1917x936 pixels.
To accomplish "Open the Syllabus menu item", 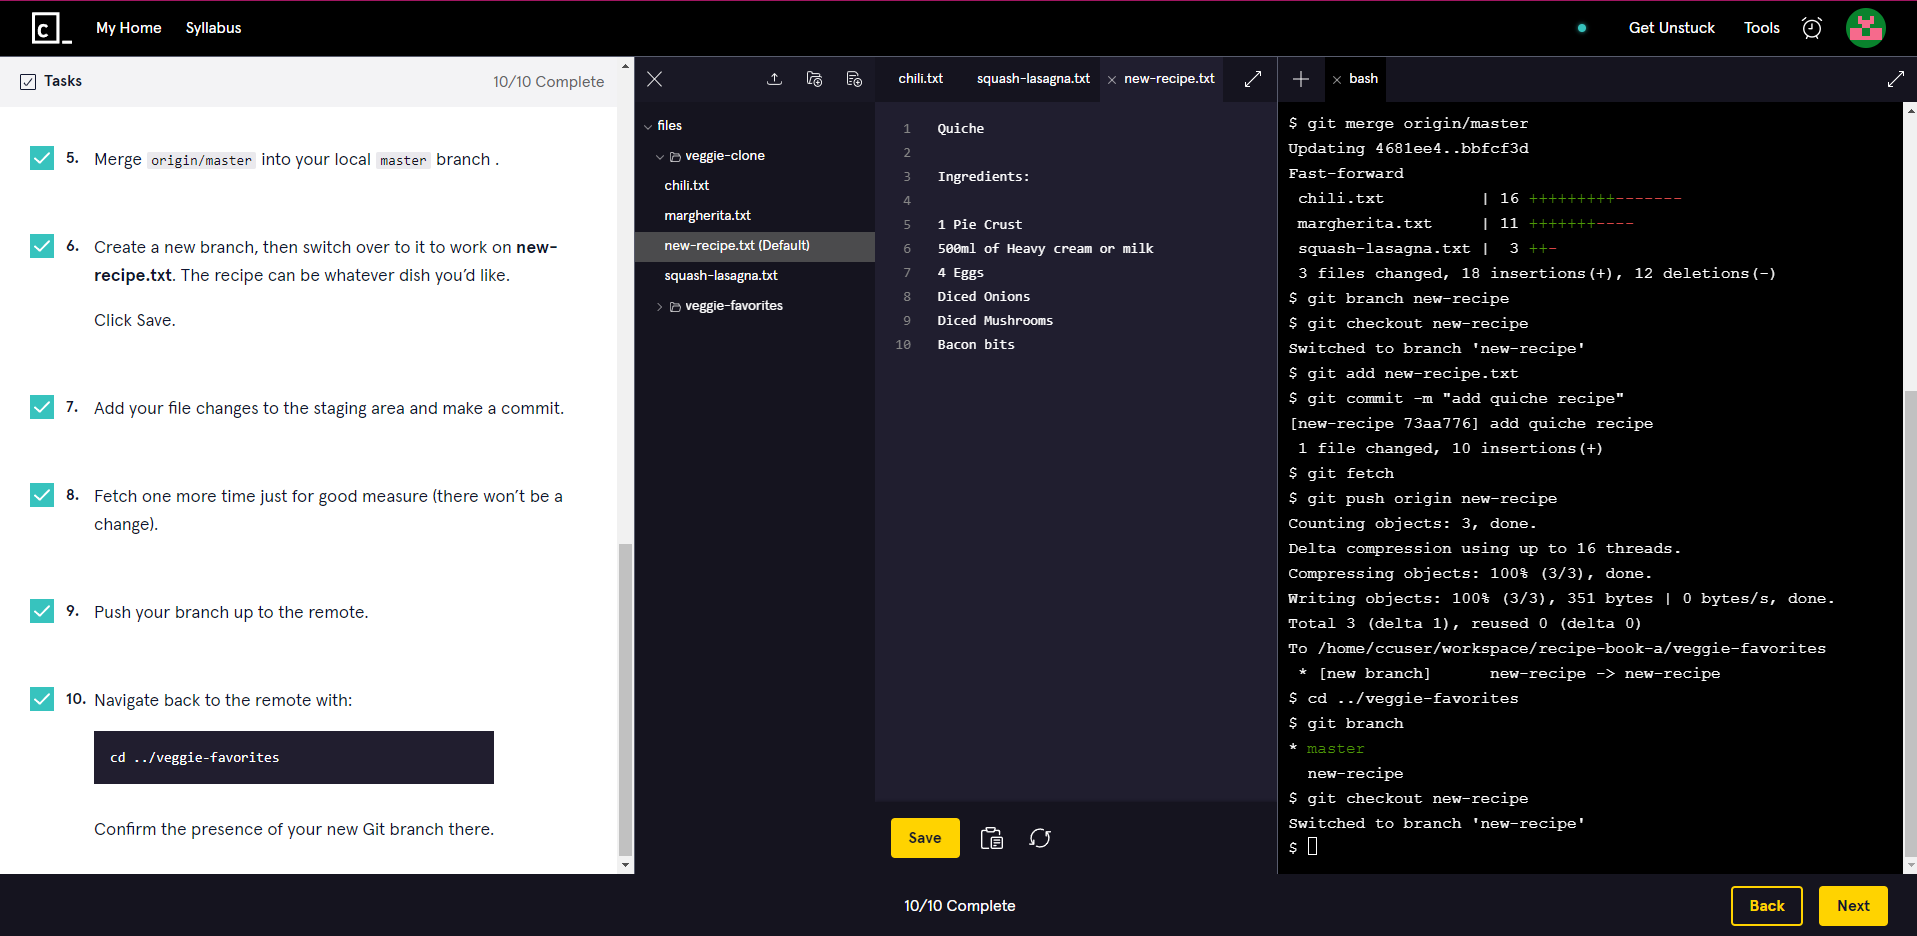I will [x=213, y=28].
